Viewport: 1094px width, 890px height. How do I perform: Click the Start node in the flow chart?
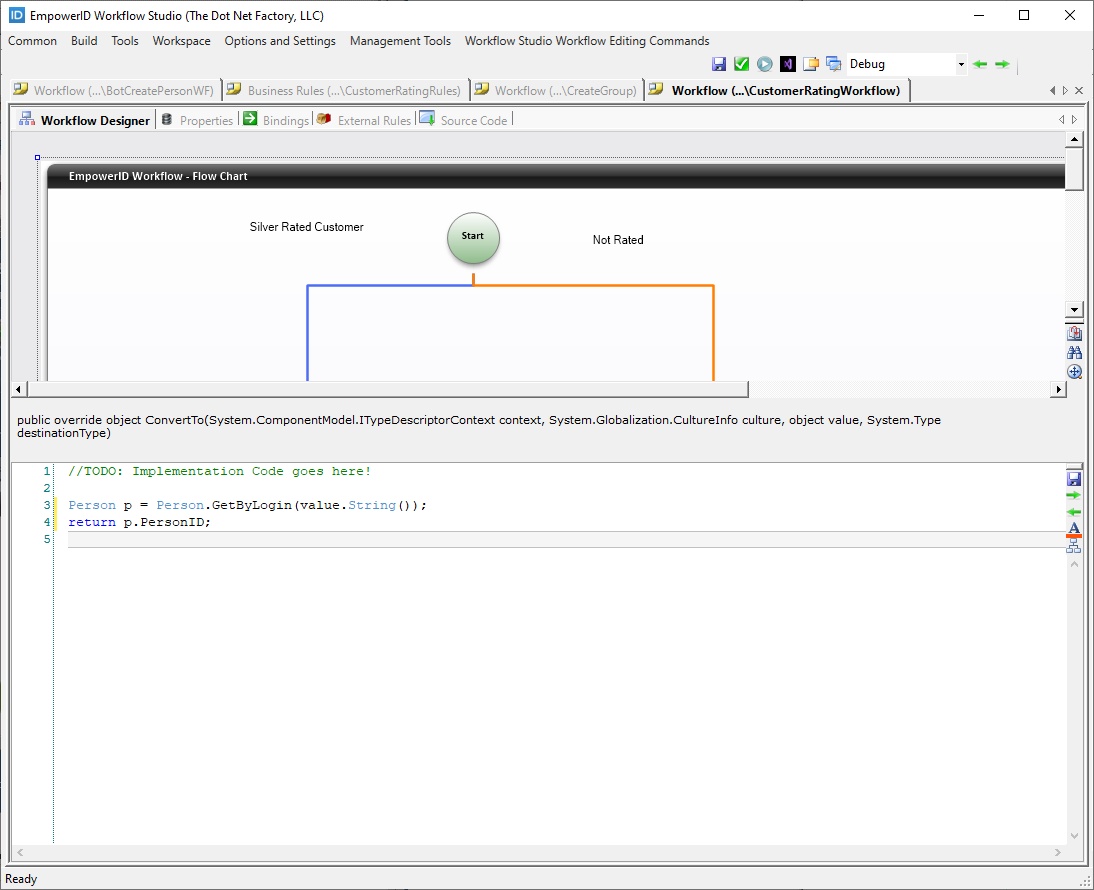tap(473, 238)
